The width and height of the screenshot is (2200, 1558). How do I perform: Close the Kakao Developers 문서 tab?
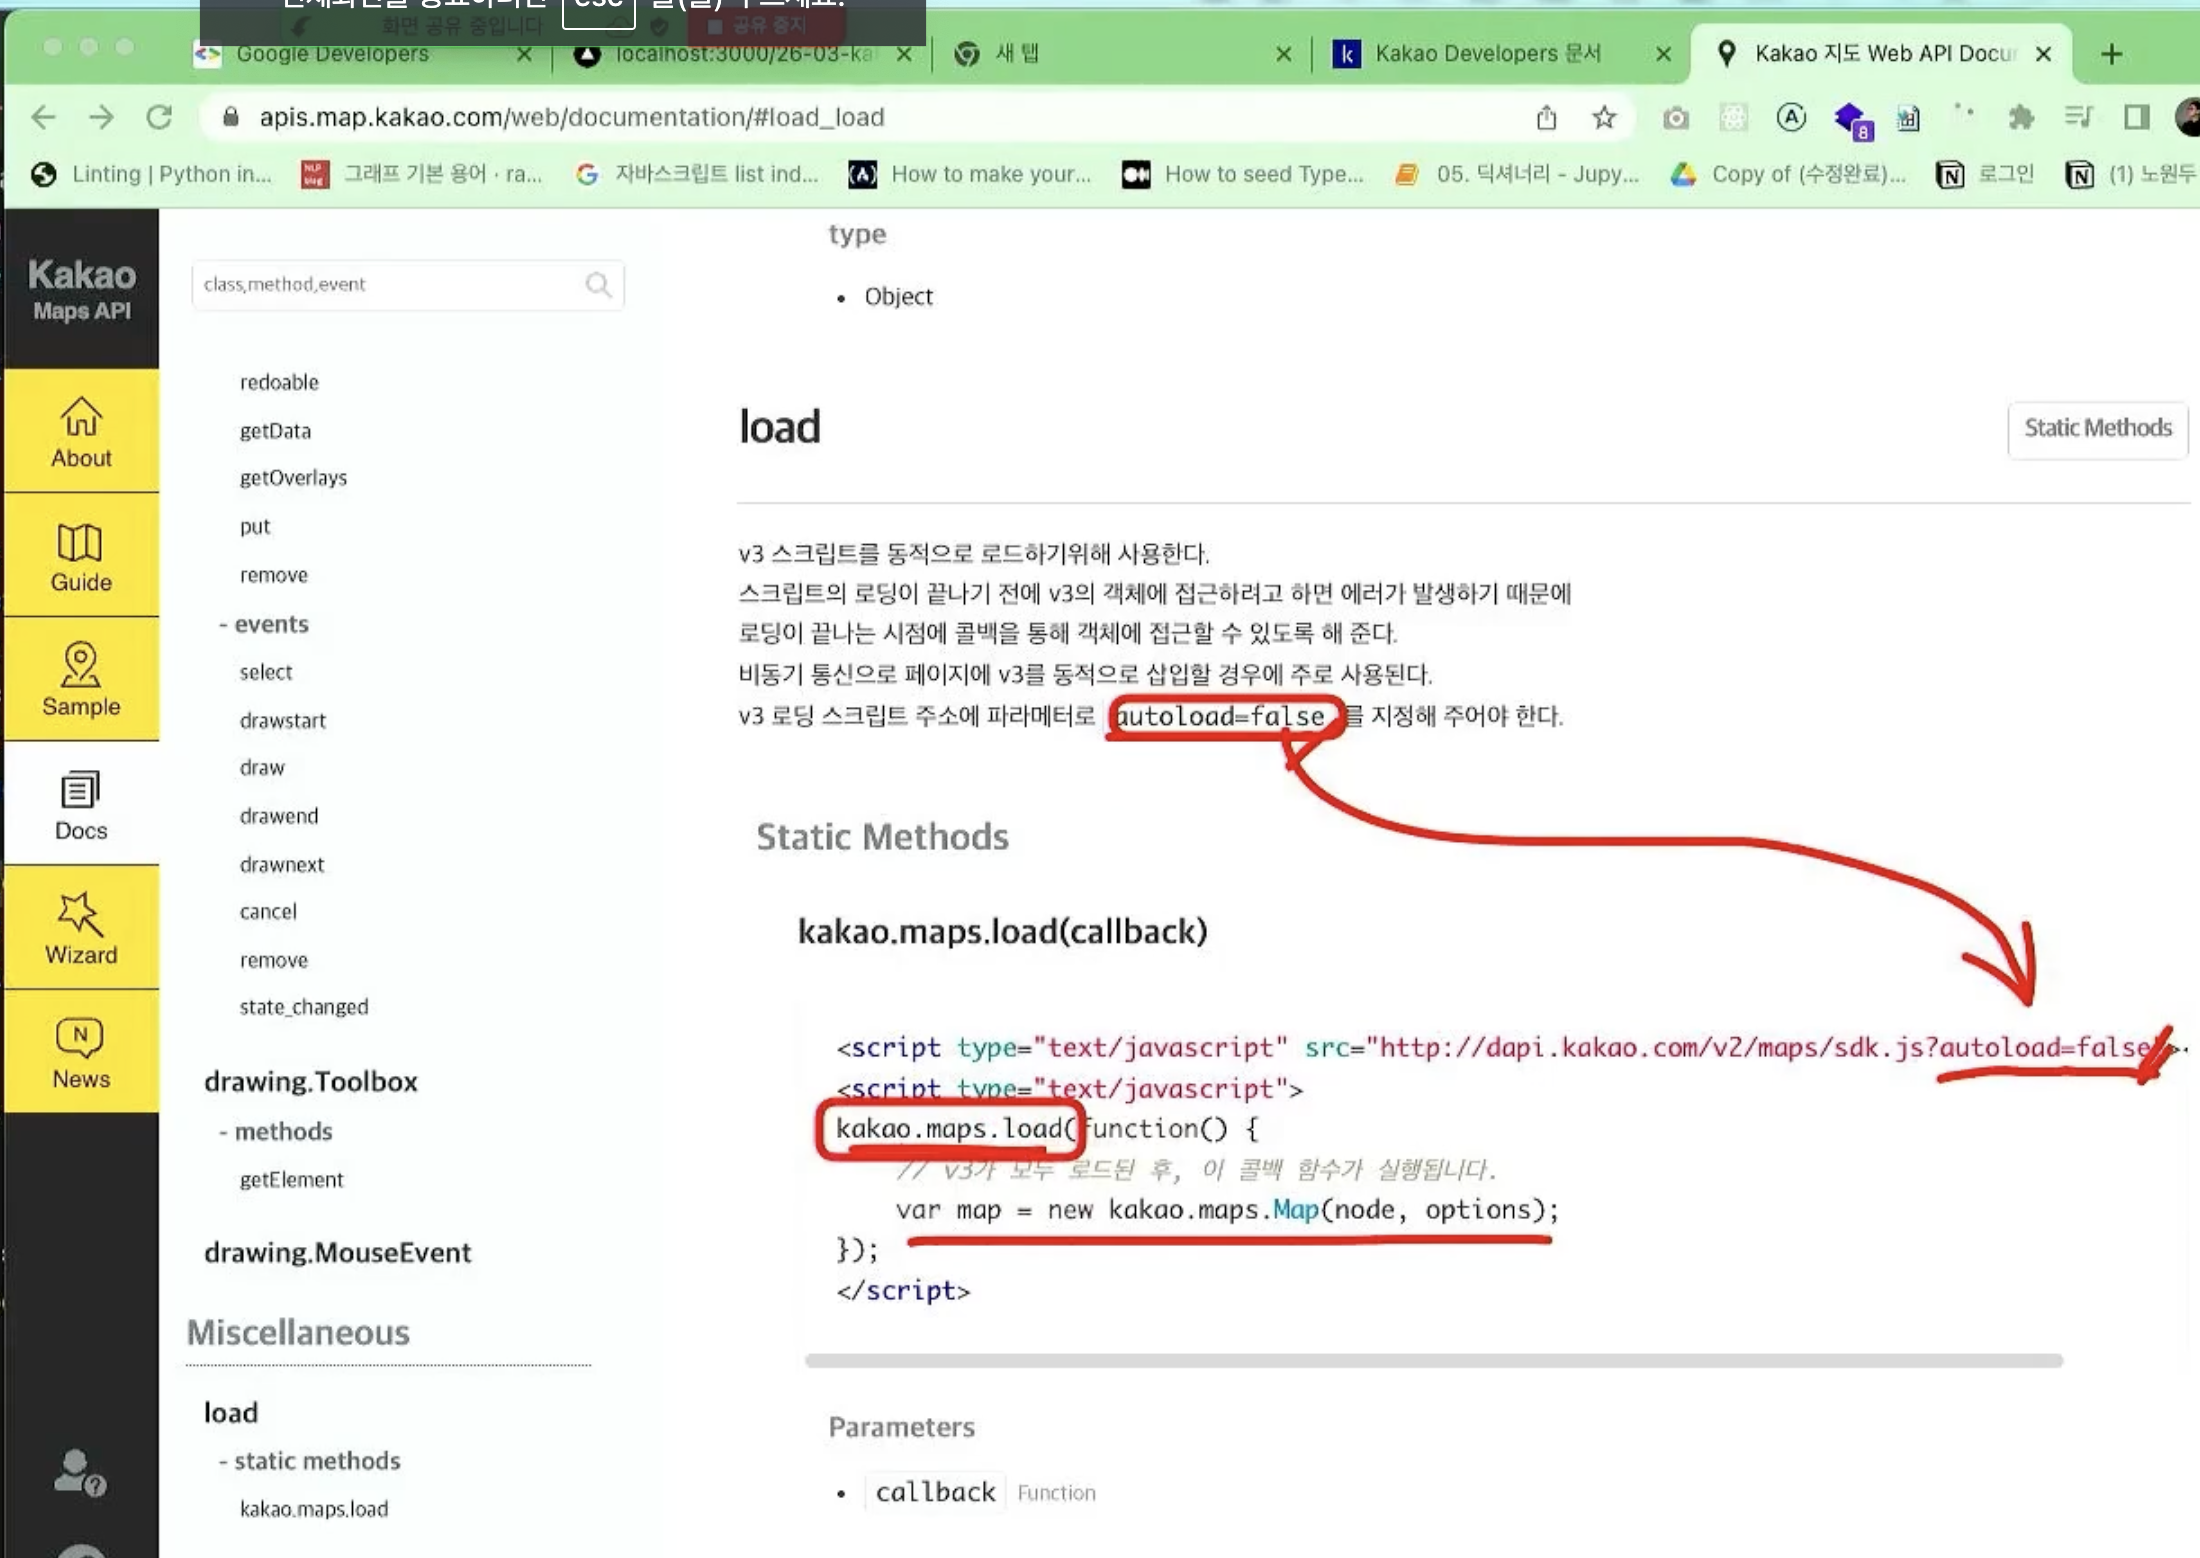coord(1663,54)
